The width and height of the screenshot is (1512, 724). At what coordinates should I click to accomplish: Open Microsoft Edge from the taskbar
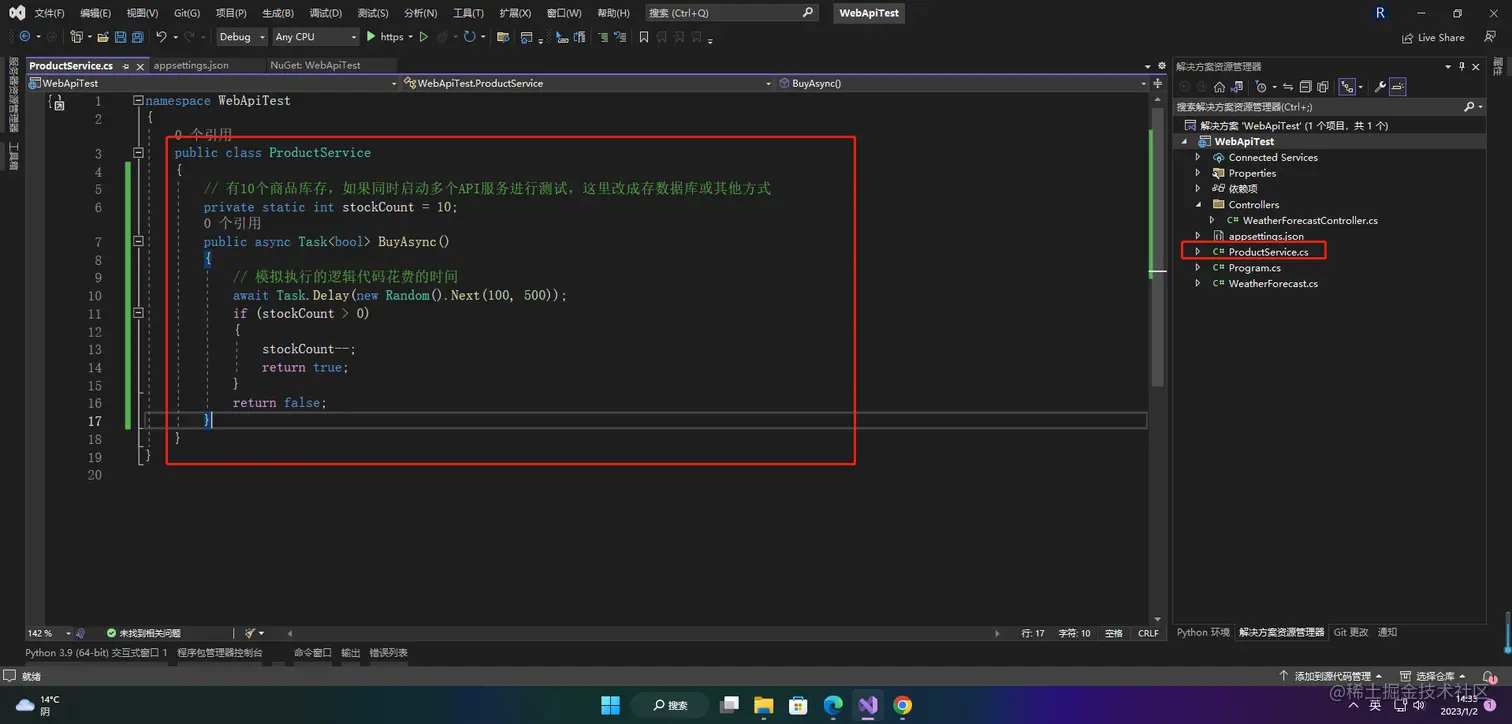[833, 705]
